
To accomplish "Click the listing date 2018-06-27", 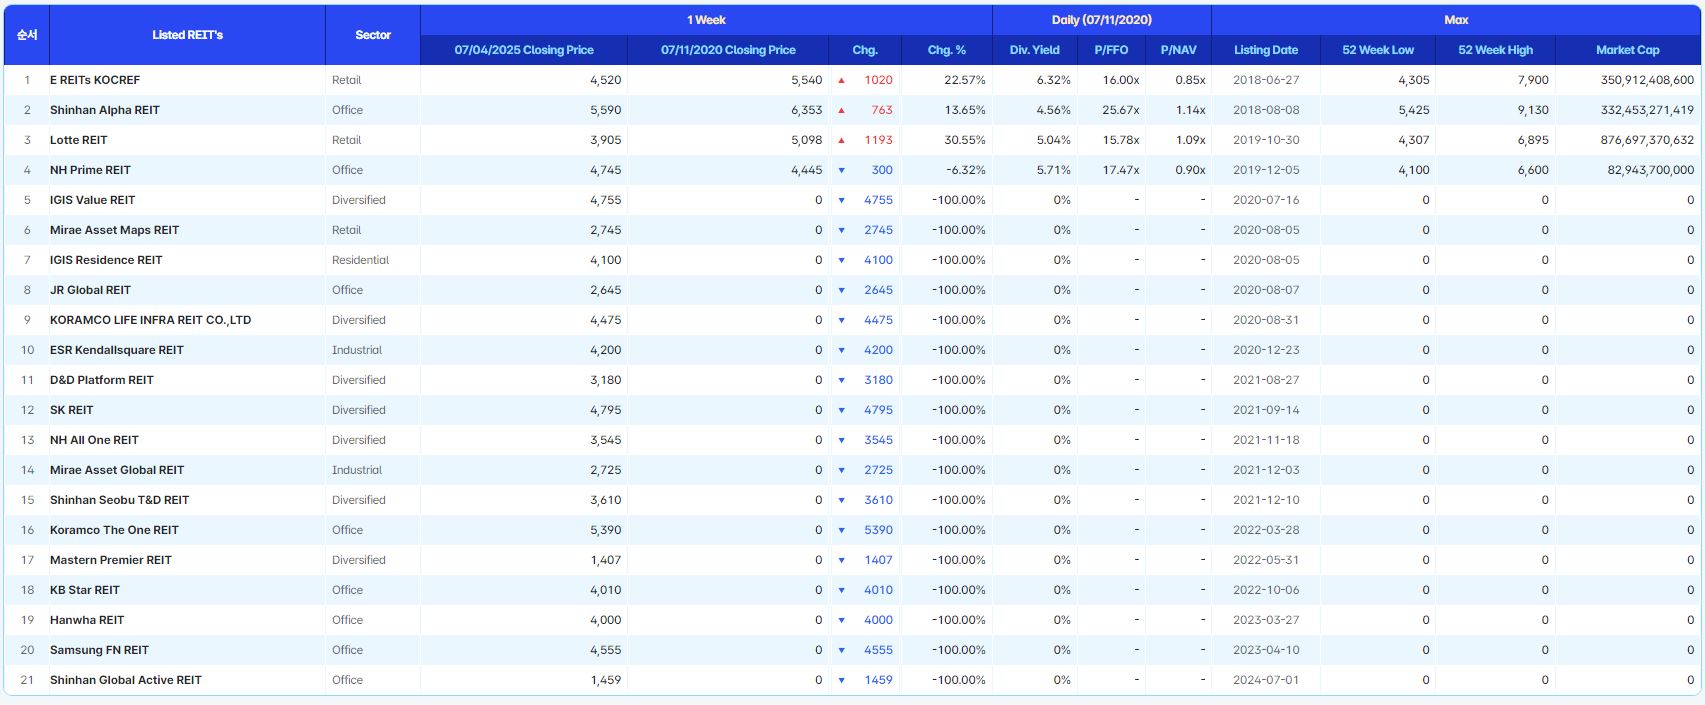I will point(1266,80).
